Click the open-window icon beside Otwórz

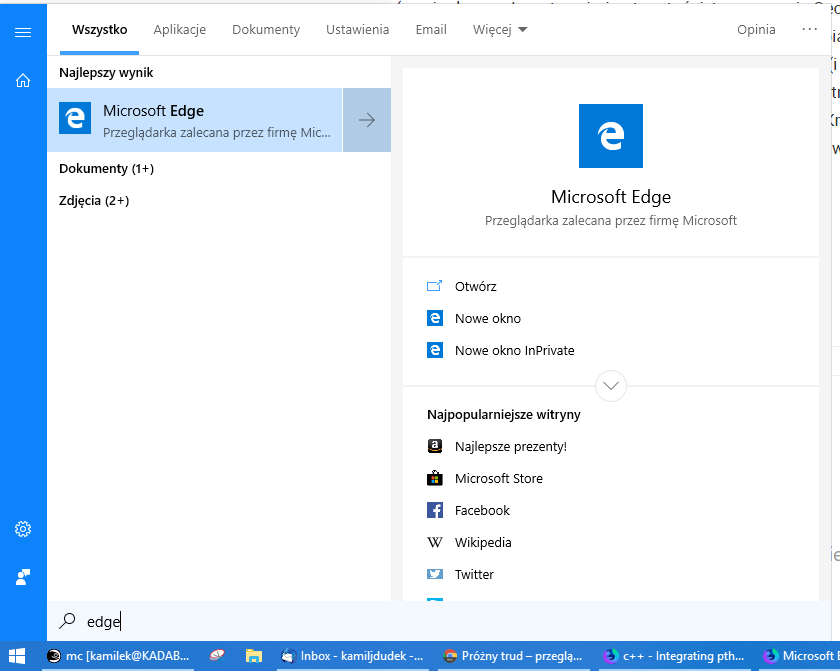click(x=434, y=285)
